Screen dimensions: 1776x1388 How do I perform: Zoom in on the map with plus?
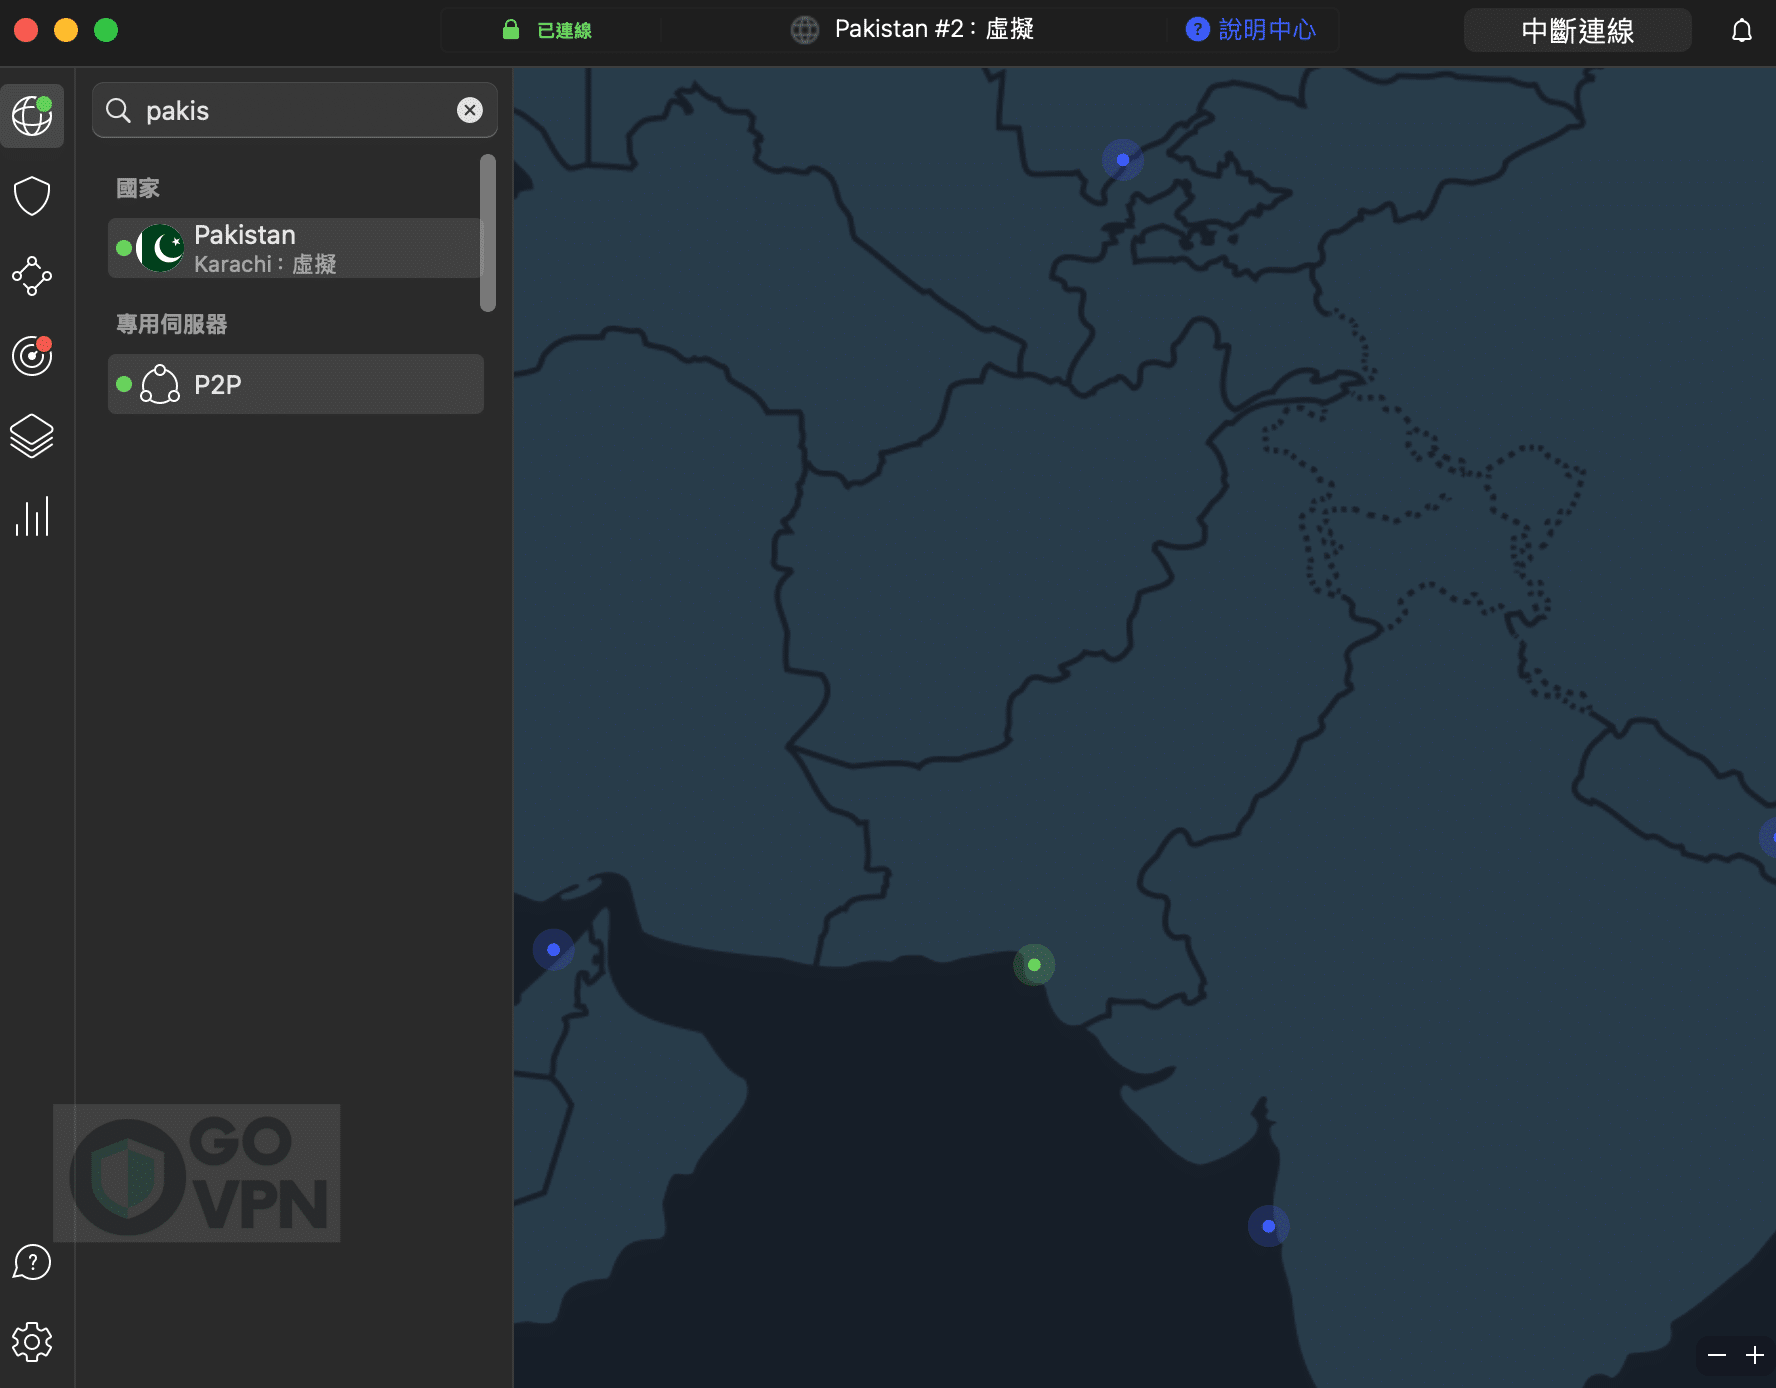coord(1754,1355)
